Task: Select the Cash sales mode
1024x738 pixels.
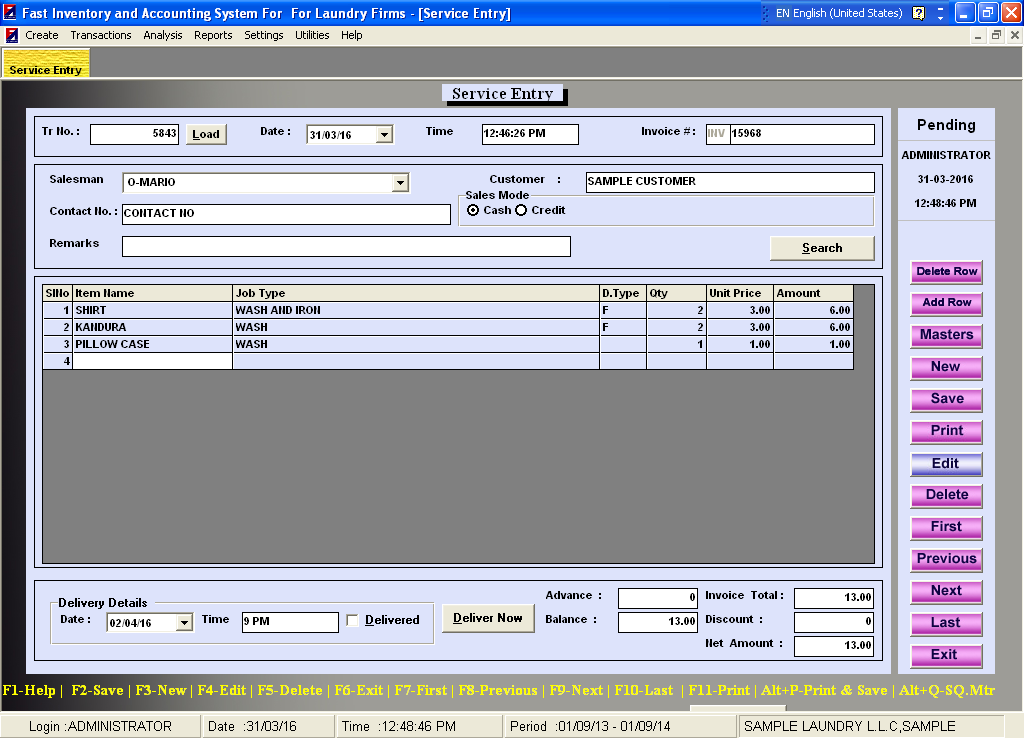Action: tap(473, 210)
